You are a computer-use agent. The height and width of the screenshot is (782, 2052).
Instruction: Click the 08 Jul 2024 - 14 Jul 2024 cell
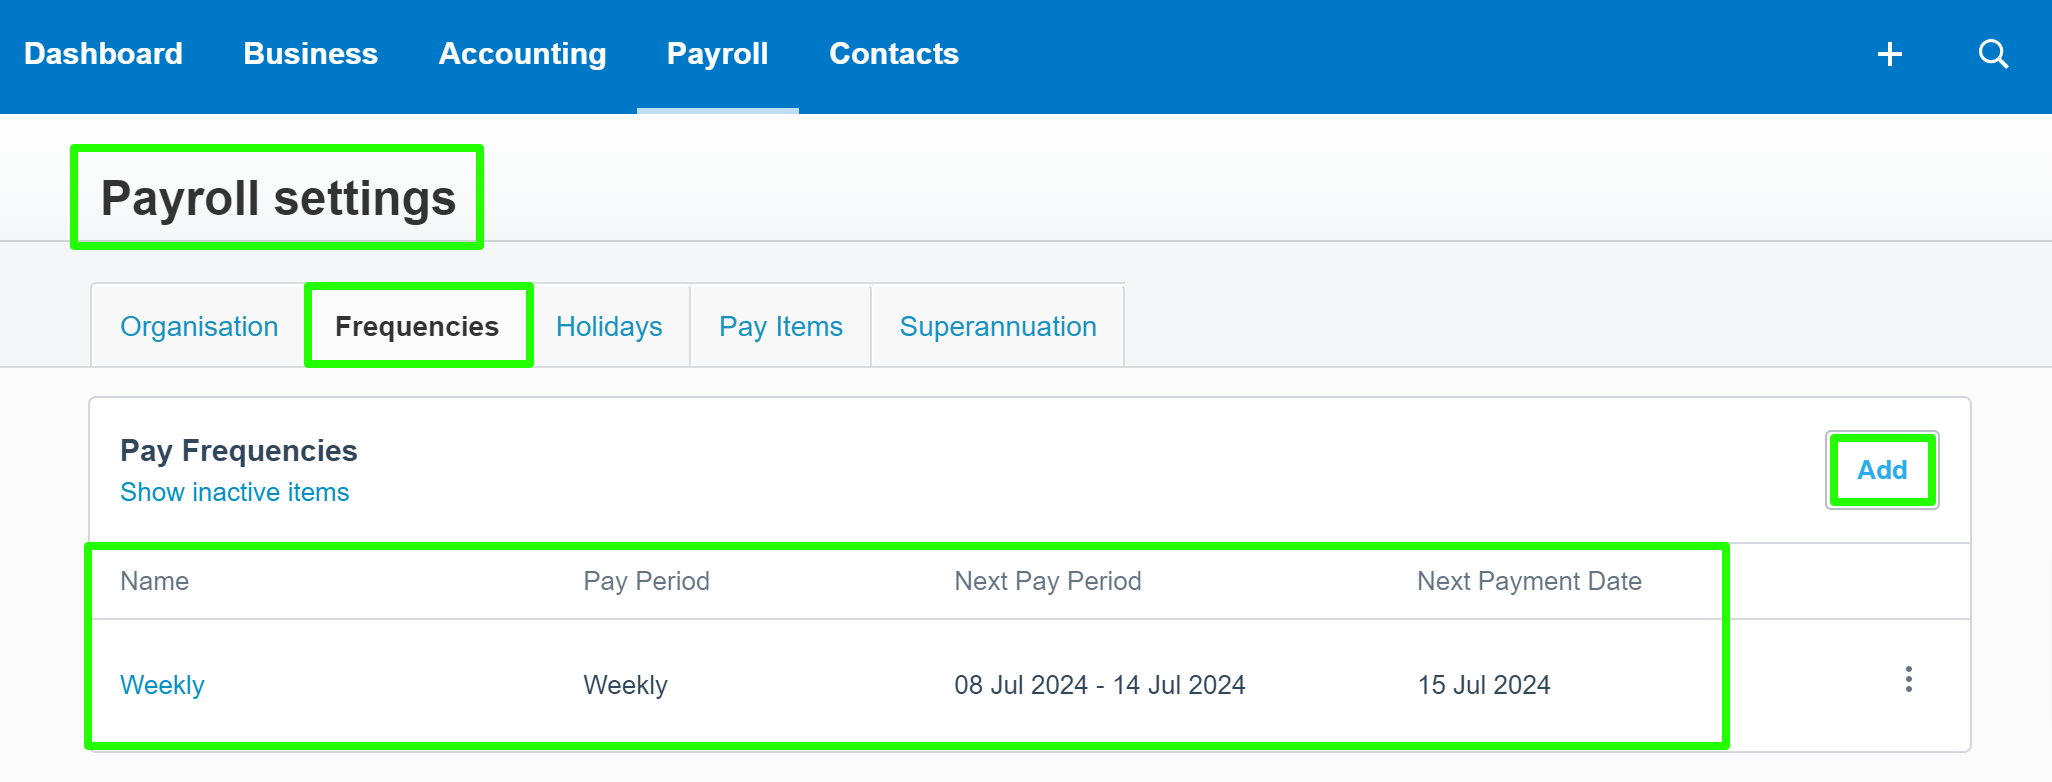[x=1100, y=685]
